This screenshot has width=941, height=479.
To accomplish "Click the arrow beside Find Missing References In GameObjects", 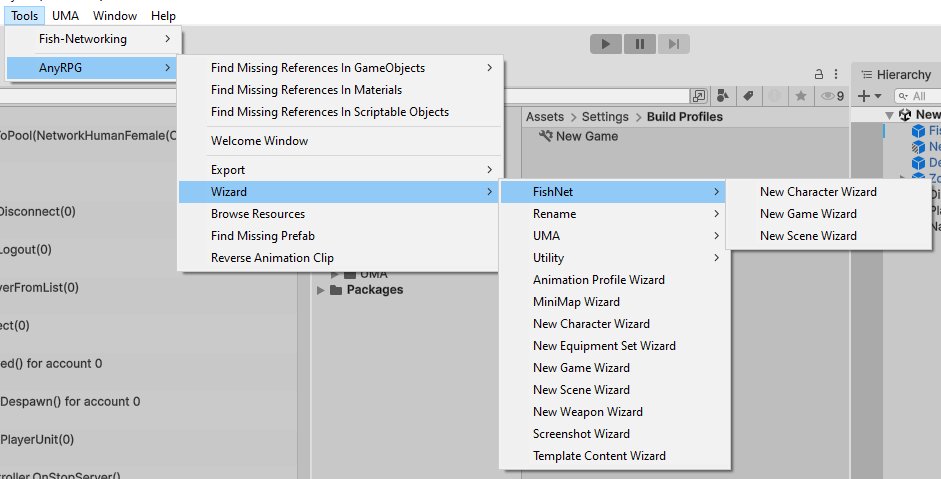I will pos(490,68).
